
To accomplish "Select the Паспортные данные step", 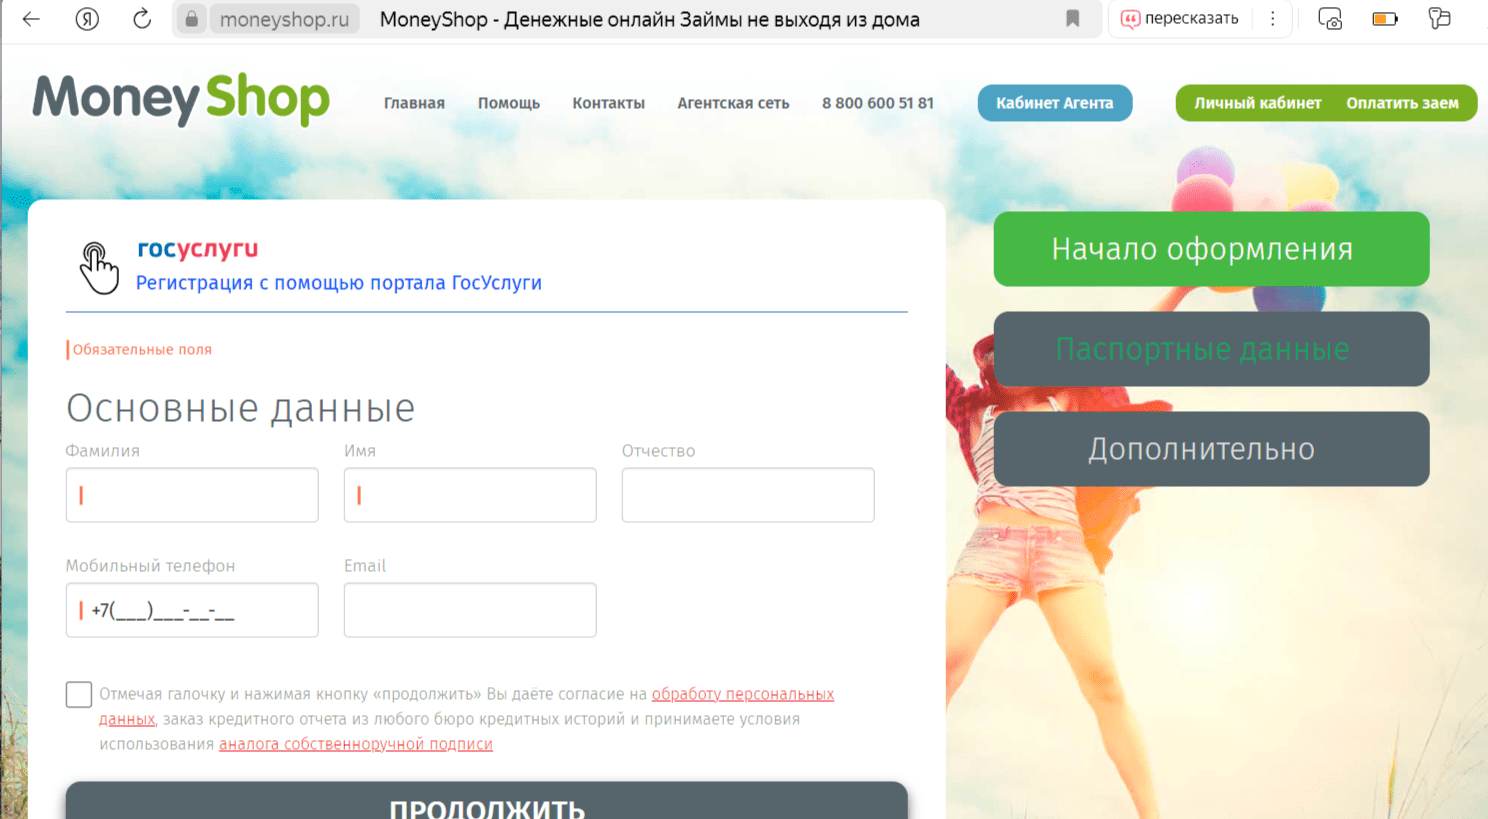I will click(x=1211, y=349).
